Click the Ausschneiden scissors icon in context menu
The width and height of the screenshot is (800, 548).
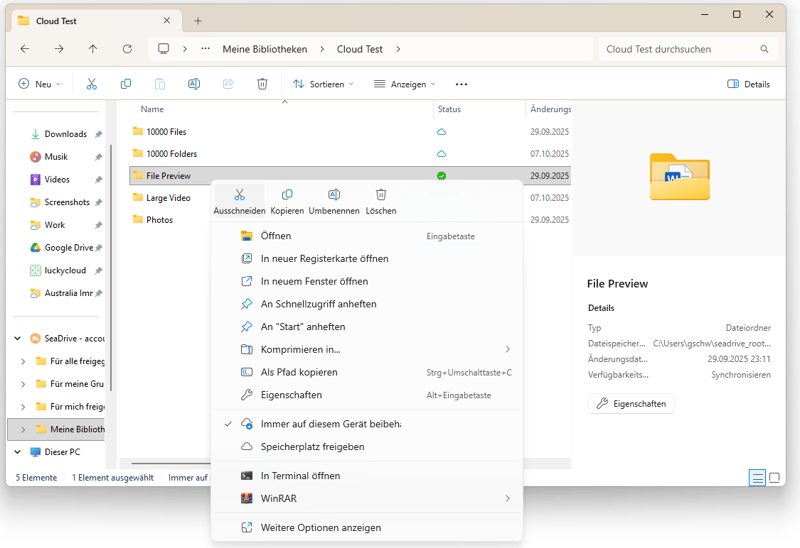[x=239, y=195]
